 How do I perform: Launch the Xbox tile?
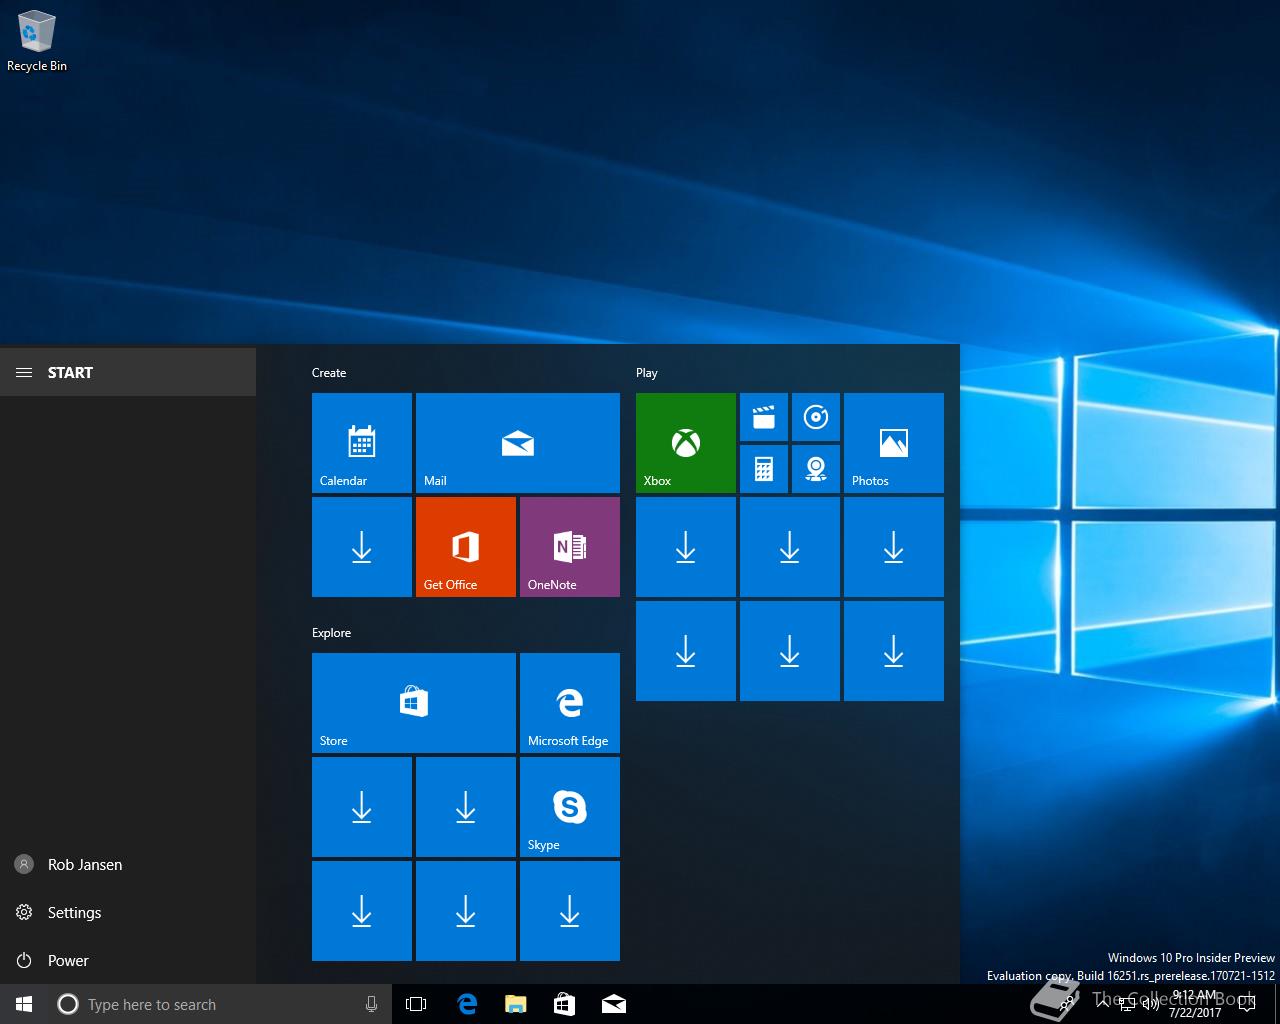coord(686,443)
